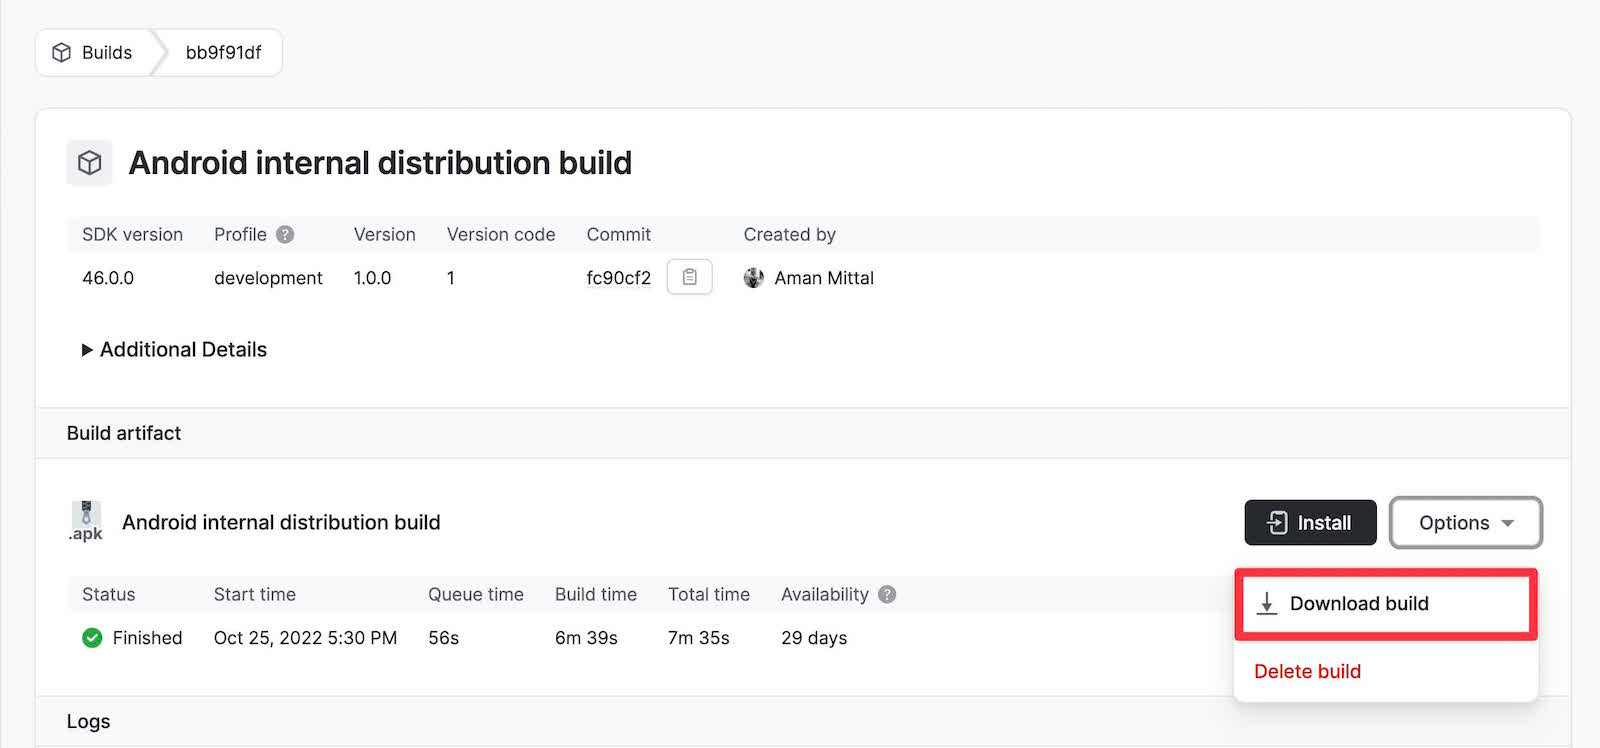The width and height of the screenshot is (1600, 748).
Task: Click the package icon beside build title
Action: tap(90, 163)
